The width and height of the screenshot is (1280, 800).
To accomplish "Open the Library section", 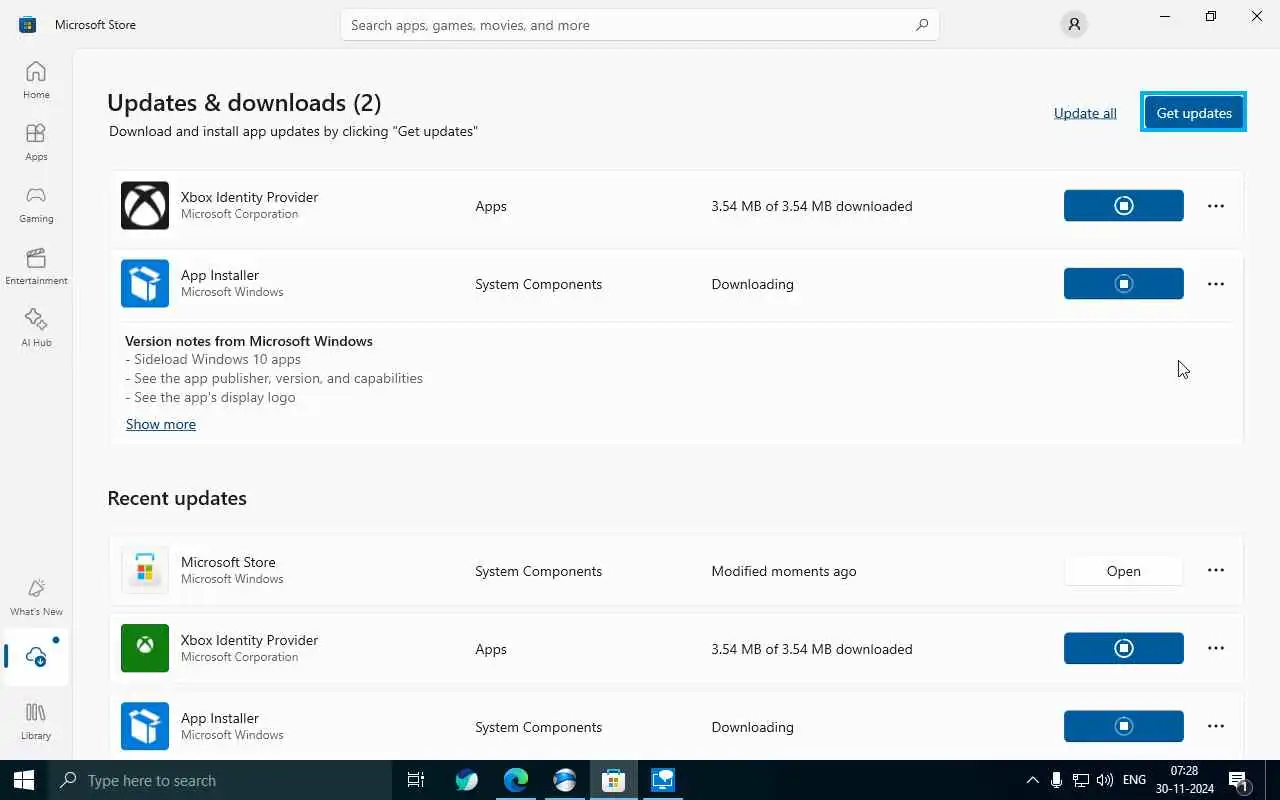I will click(x=36, y=721).
